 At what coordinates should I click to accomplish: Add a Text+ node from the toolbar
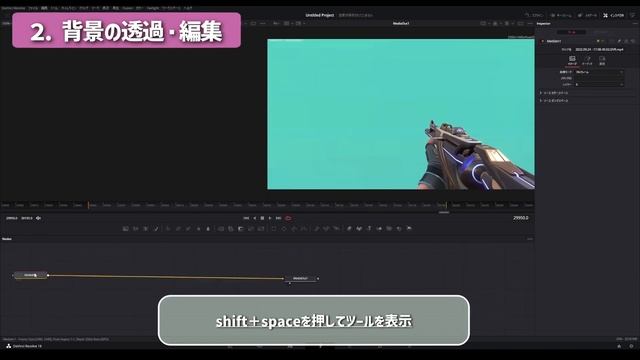145,229
